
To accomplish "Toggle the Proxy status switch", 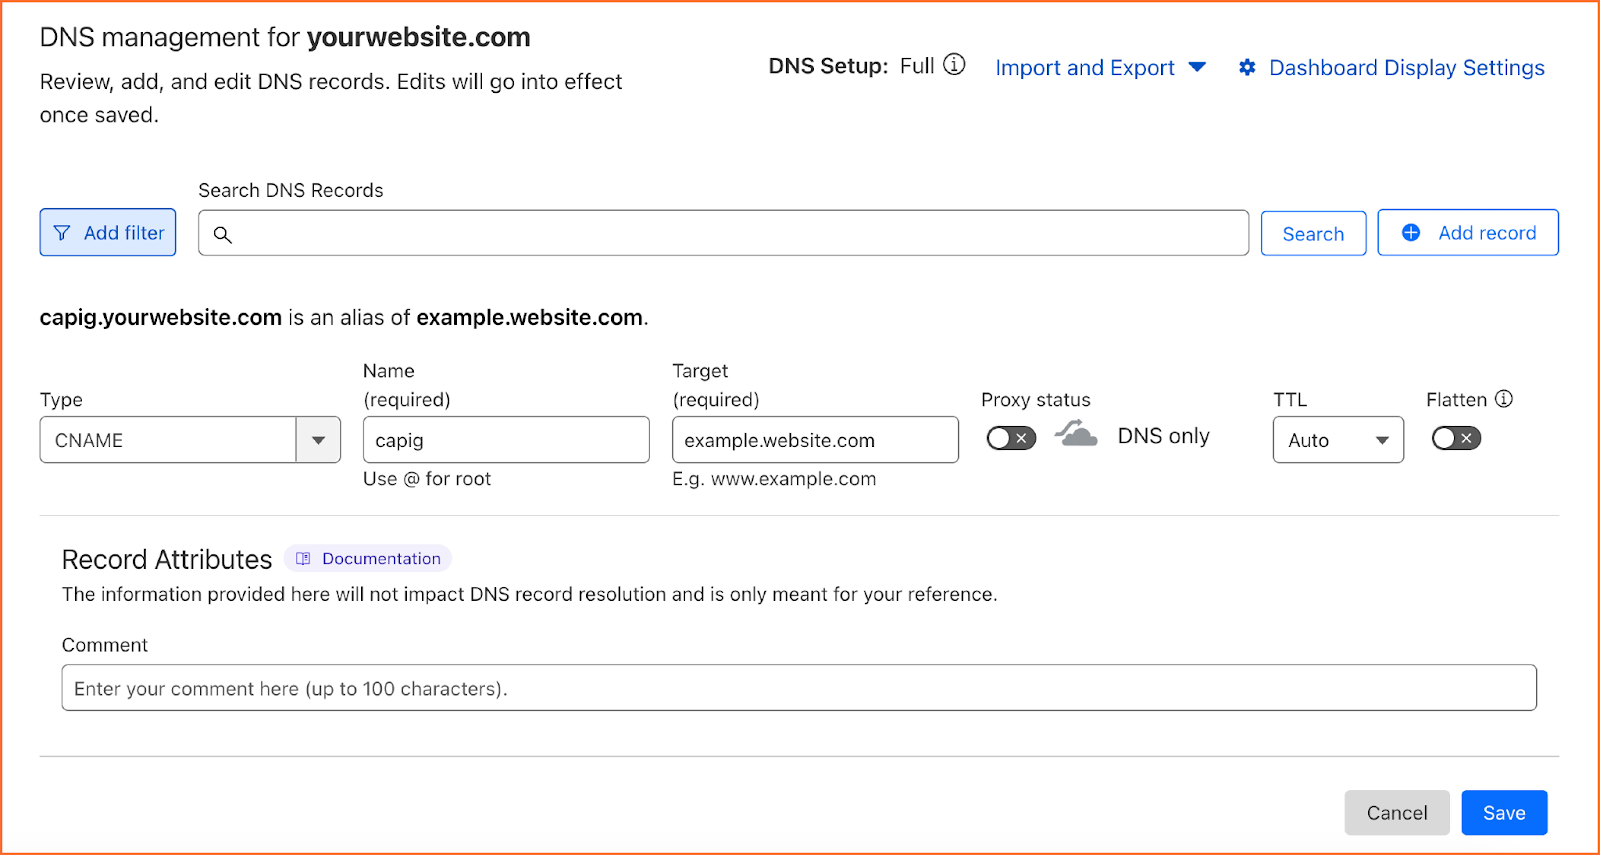I will pos(1011,438).
